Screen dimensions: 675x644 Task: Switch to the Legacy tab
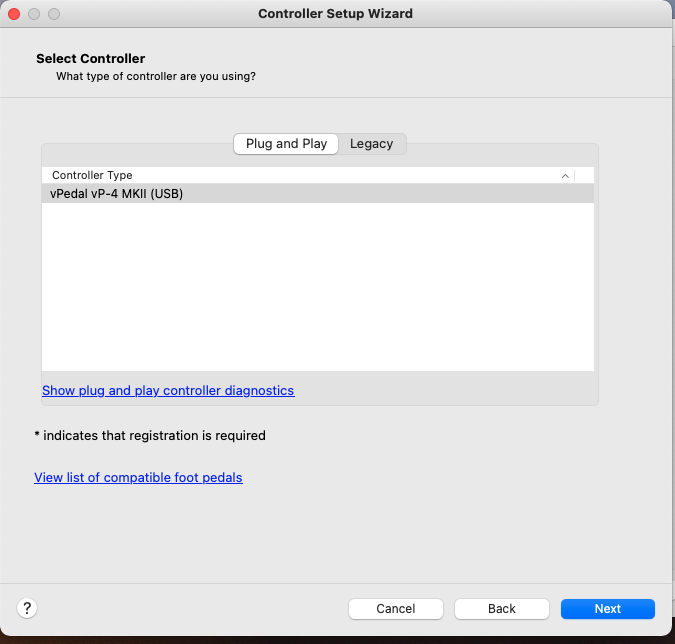371,144
